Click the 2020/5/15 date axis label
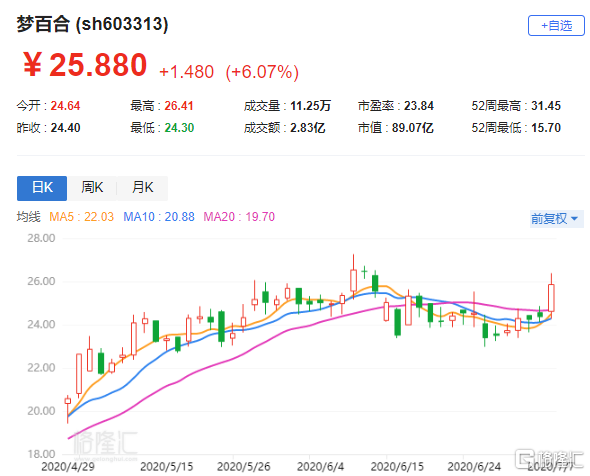Viewport: 590px width, 476px height. (x=167, y=467)
